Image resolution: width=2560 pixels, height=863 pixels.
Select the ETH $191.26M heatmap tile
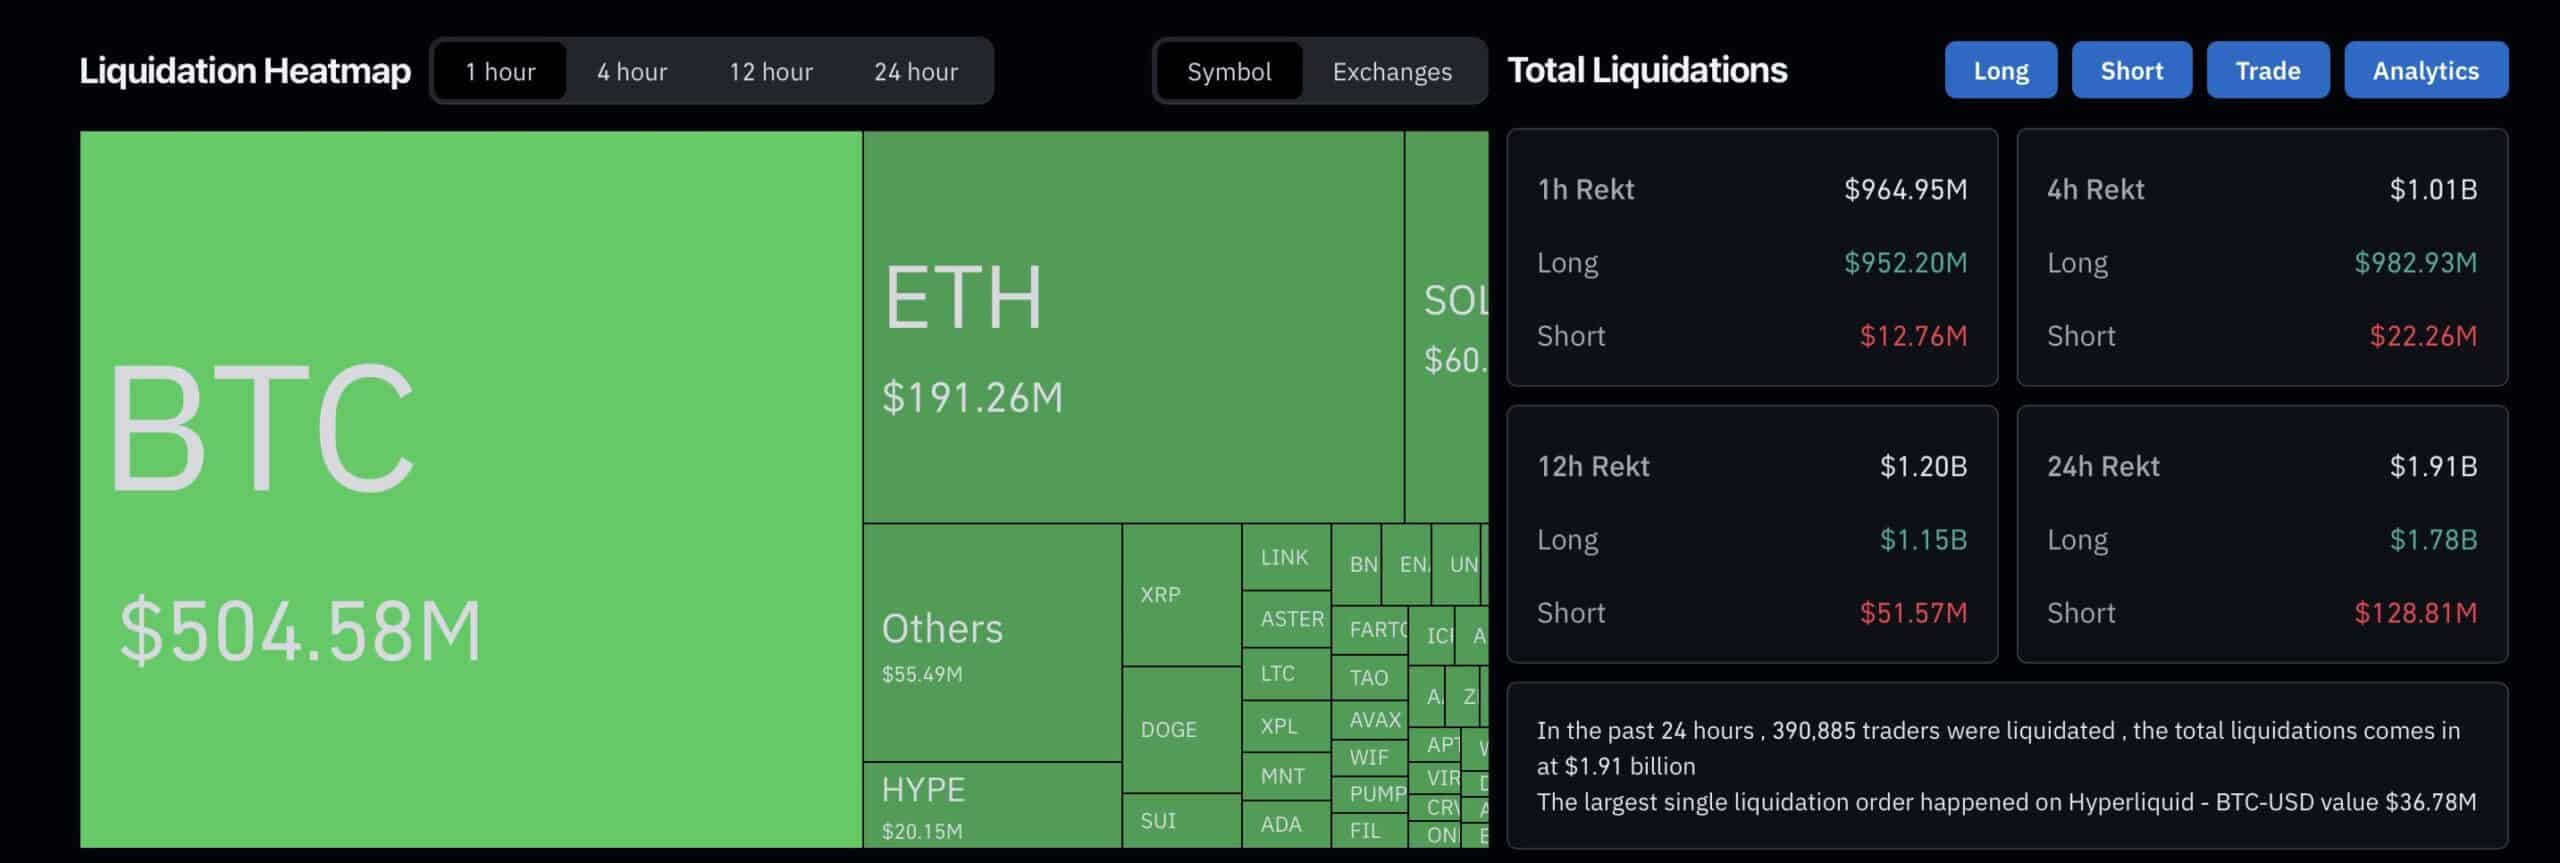point(1133,327)
